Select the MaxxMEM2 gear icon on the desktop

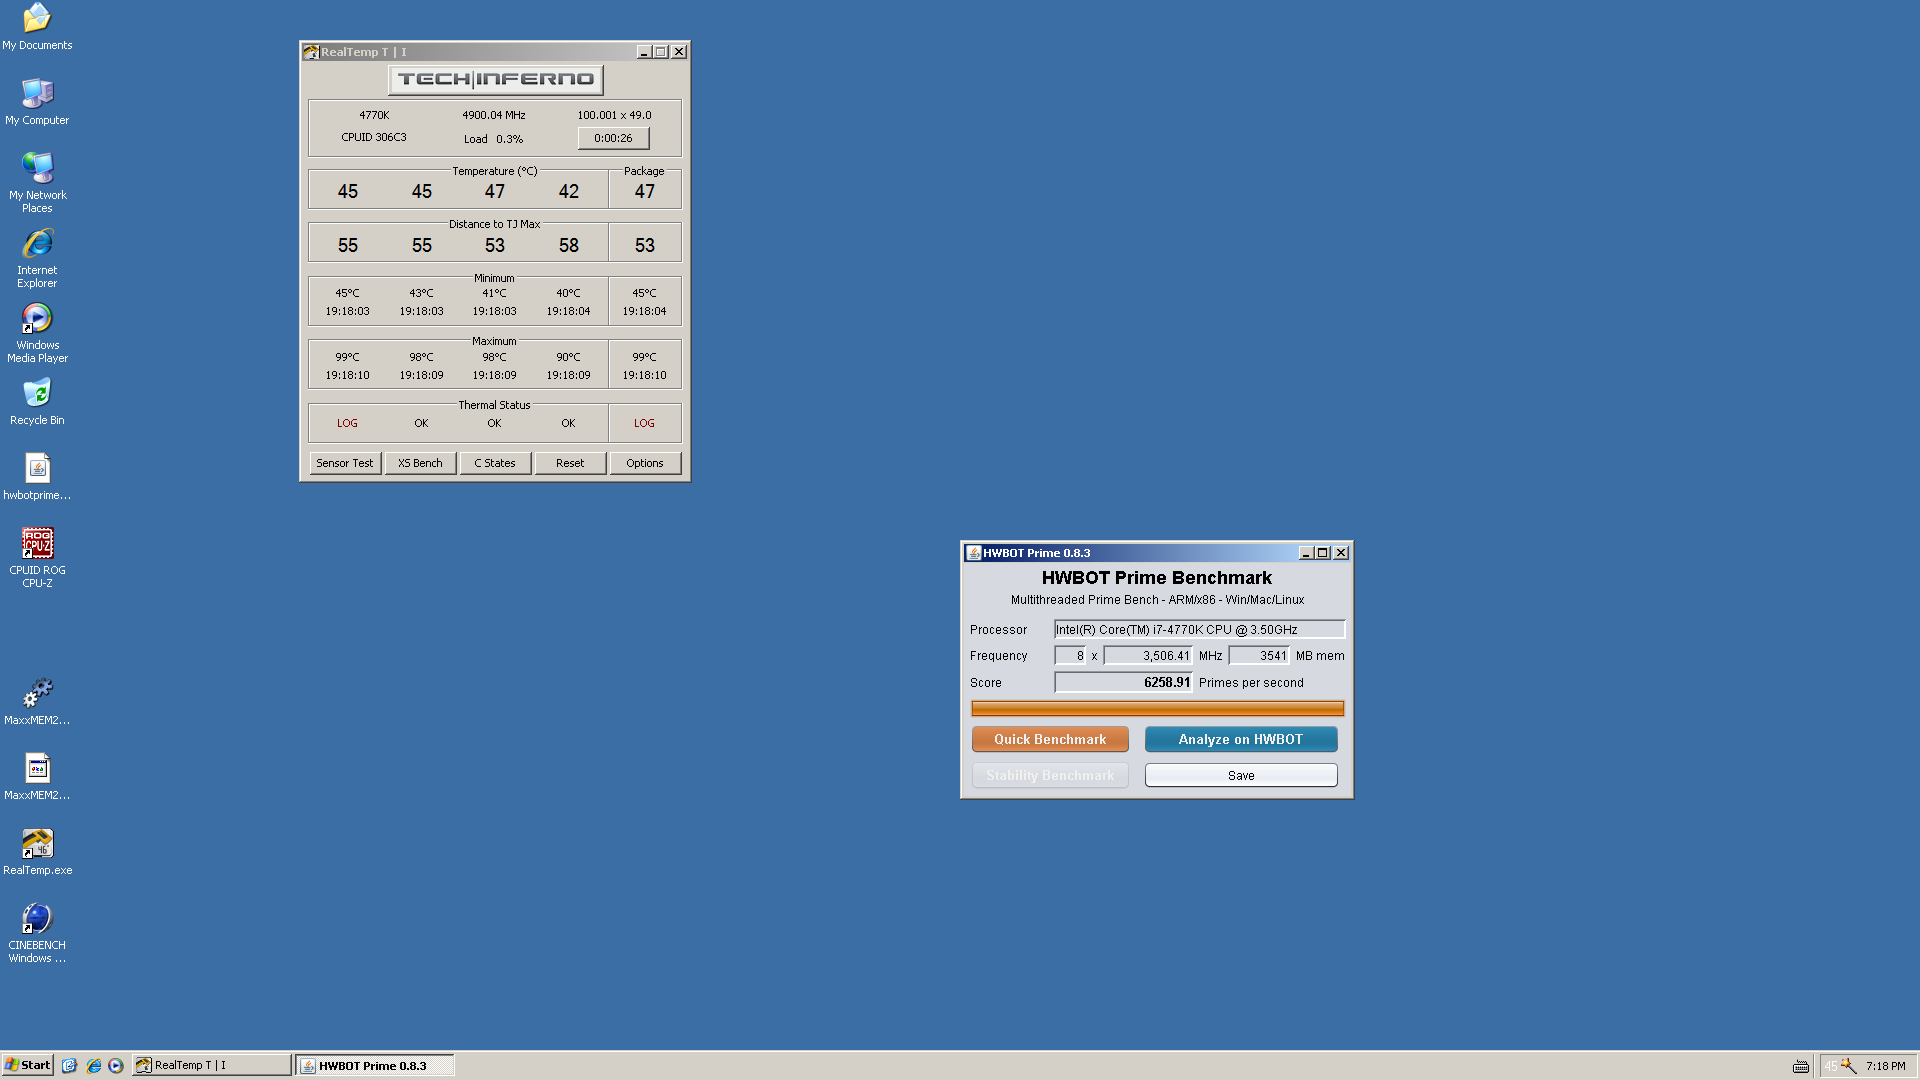click(37, 701)
